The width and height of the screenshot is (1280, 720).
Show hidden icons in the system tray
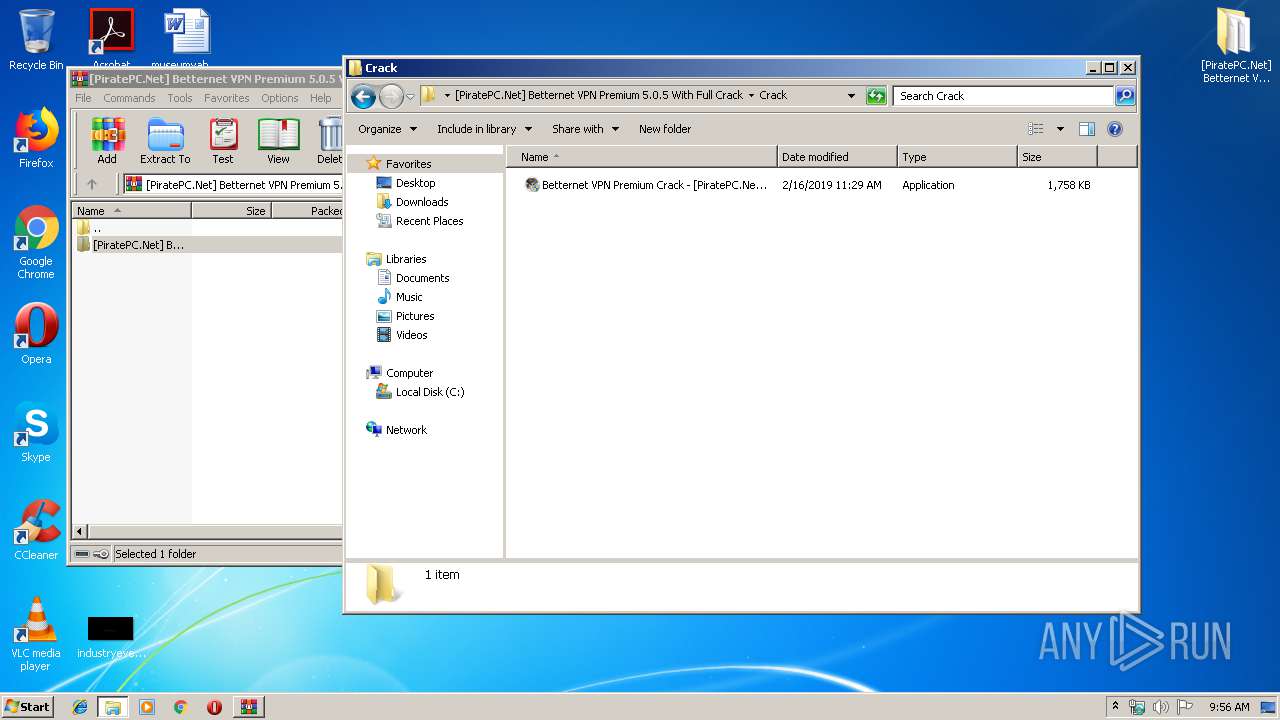[1115, 706]
